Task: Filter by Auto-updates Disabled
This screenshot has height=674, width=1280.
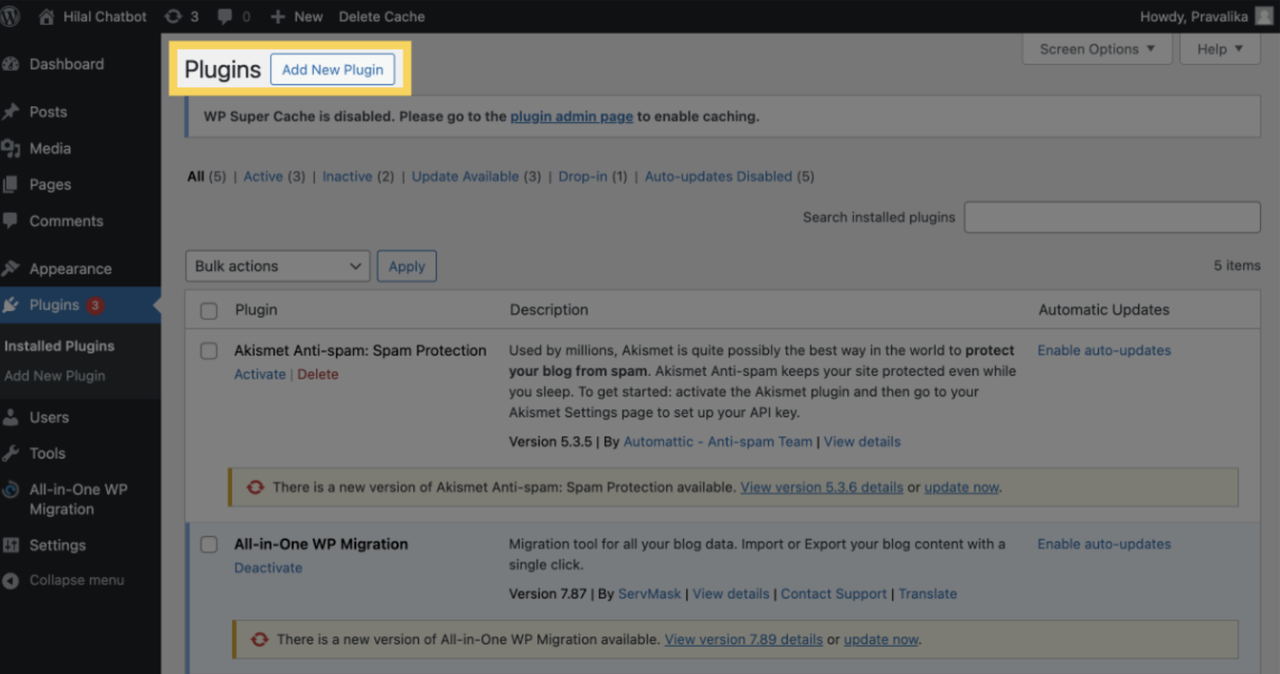Action: click(718, 176)
